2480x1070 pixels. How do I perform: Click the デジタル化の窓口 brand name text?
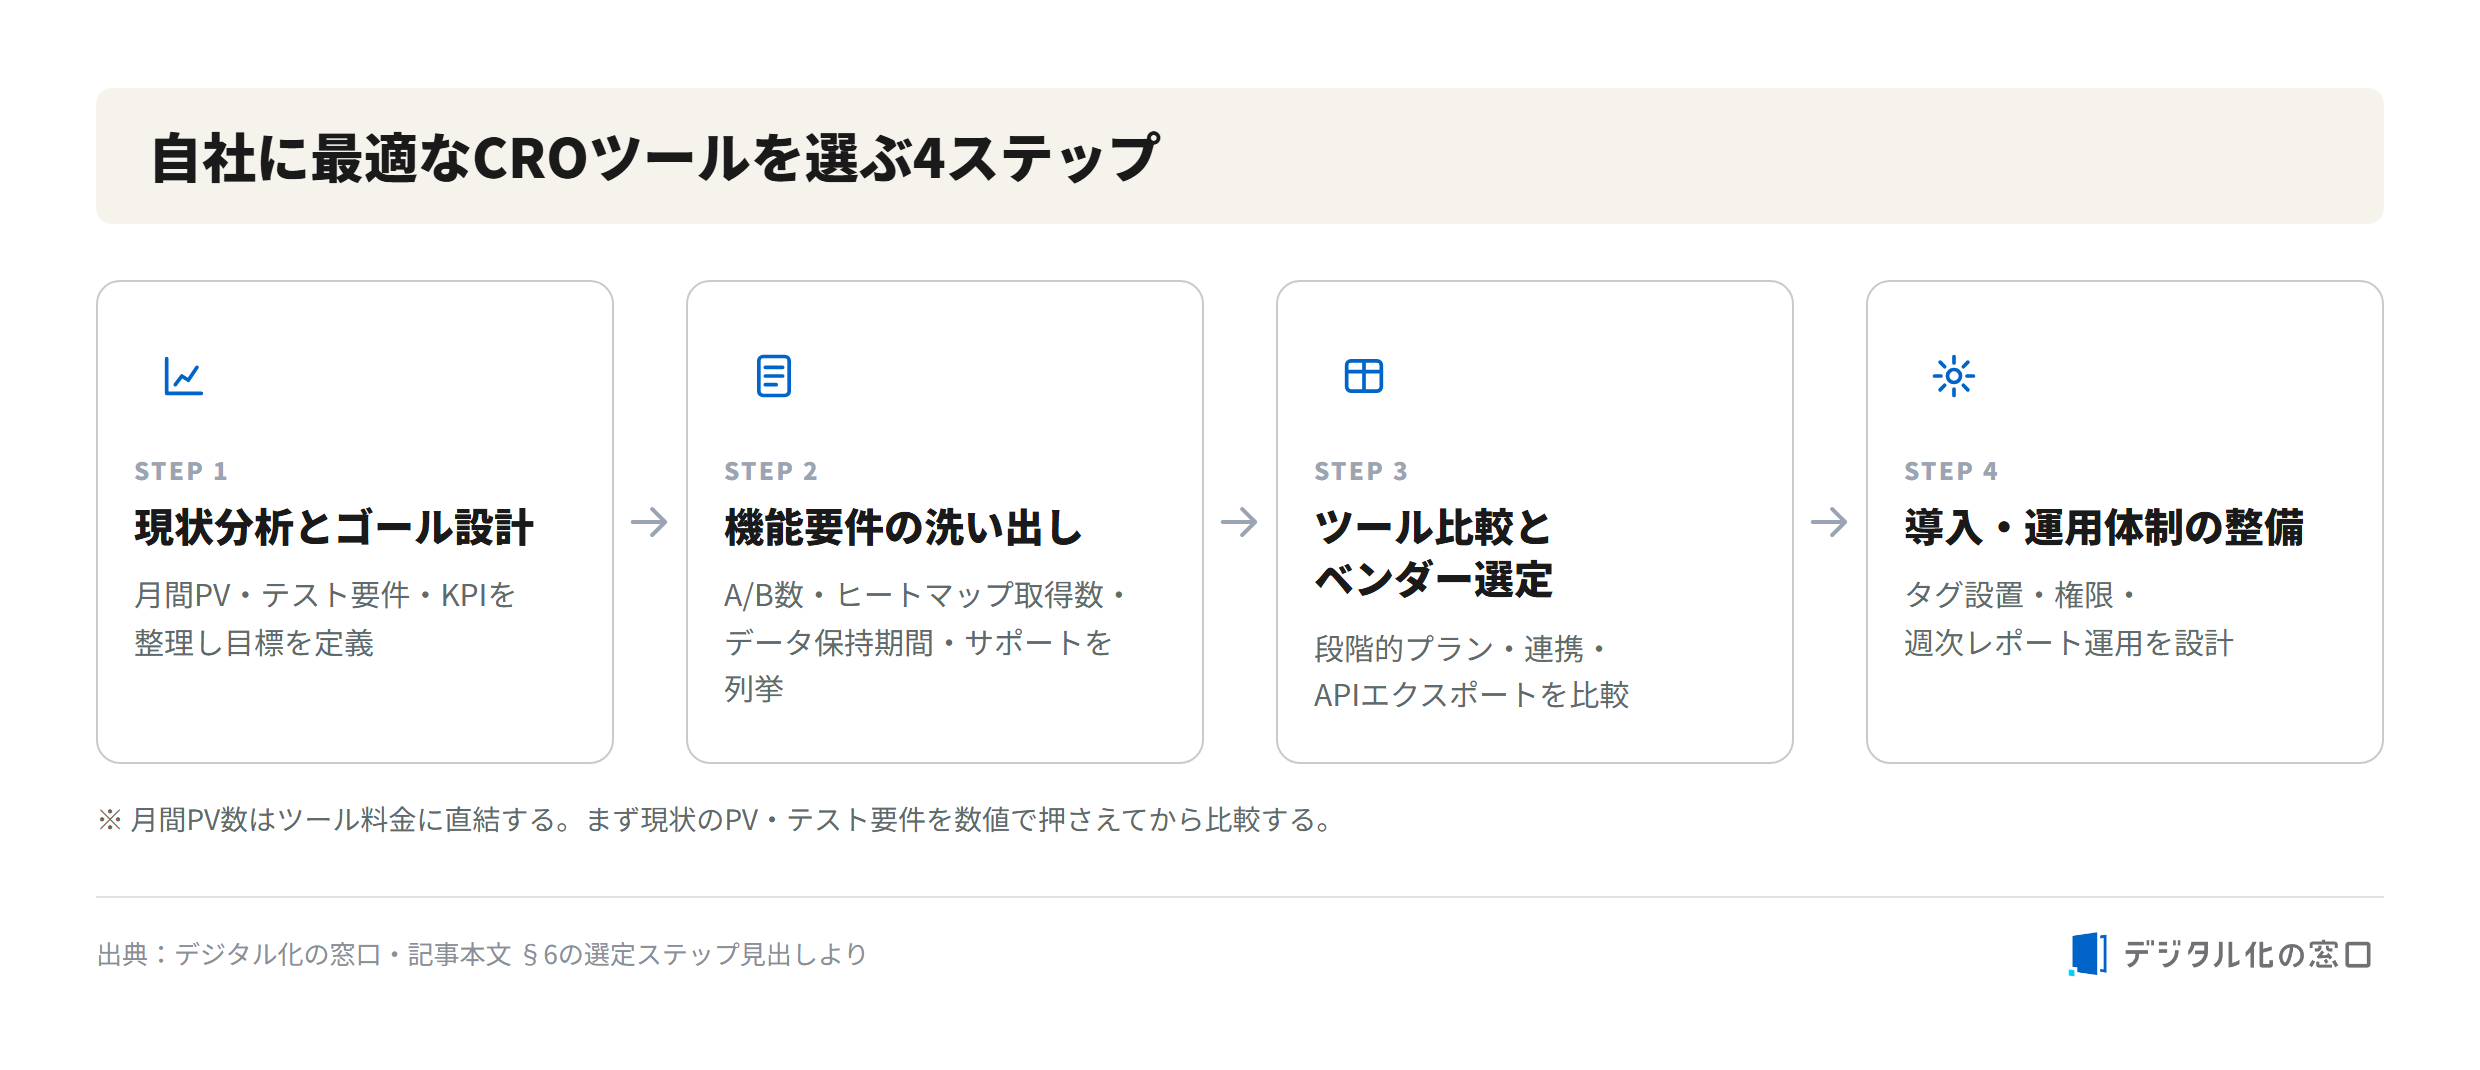[2247, 955]
